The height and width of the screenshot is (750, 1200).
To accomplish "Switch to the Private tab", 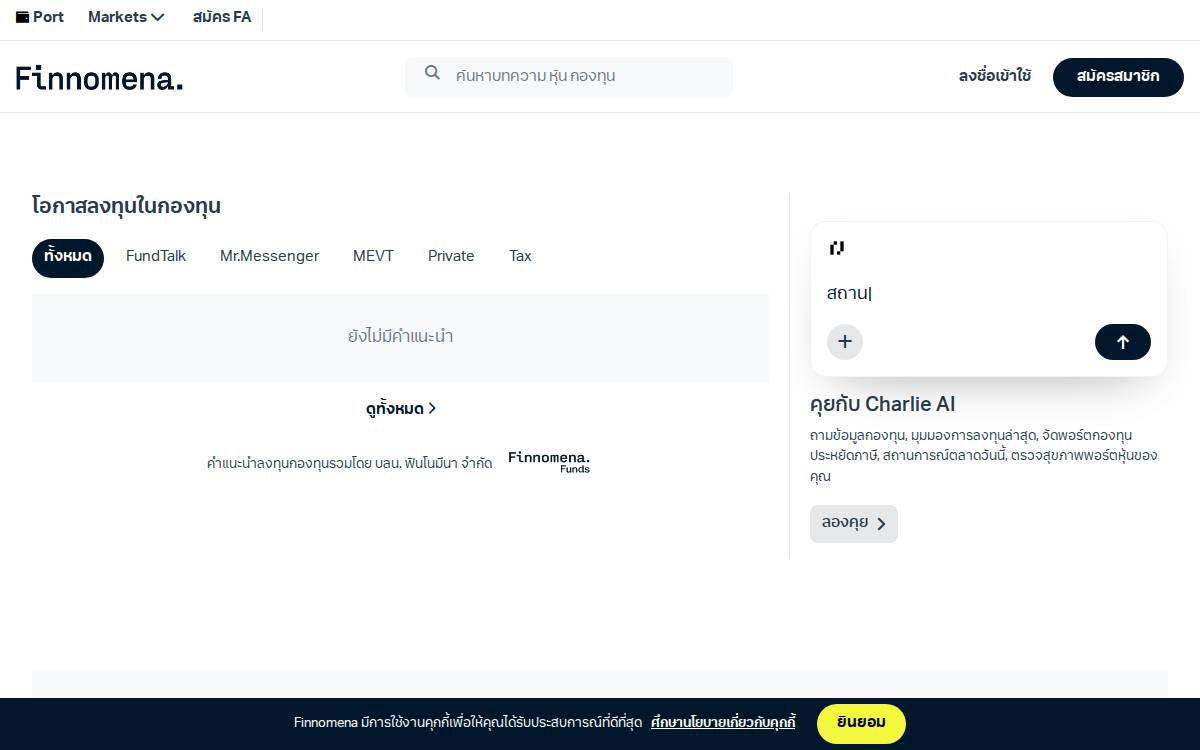I will [x=451, y=256].
